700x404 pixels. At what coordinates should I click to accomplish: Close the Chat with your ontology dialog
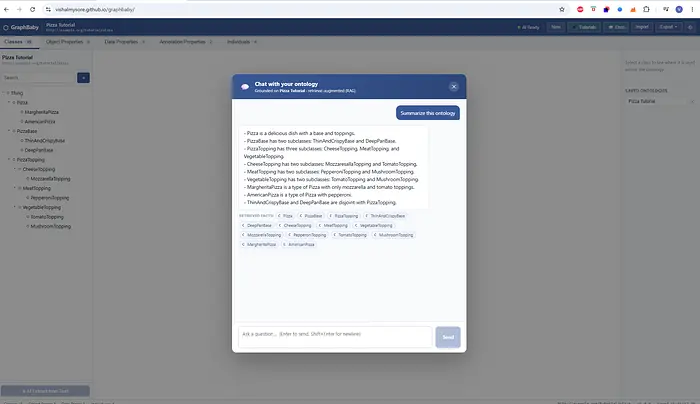tap(454, 87)
